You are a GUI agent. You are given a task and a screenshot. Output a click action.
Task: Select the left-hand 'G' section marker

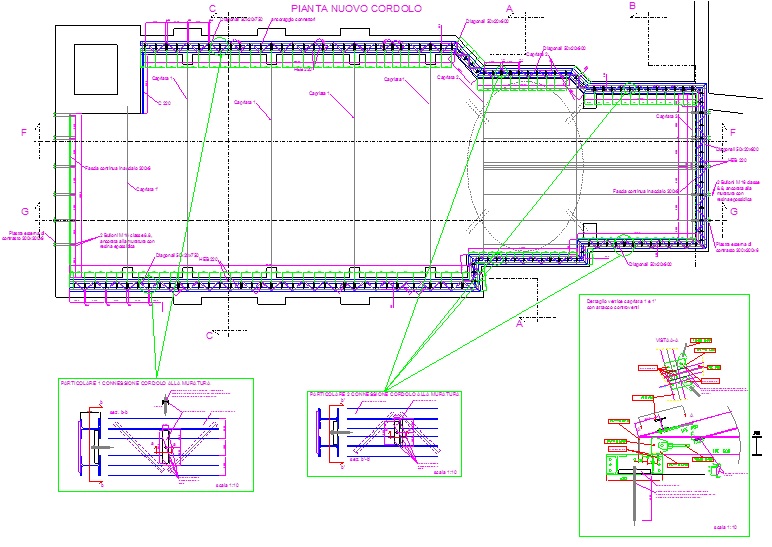coord(25,212)
